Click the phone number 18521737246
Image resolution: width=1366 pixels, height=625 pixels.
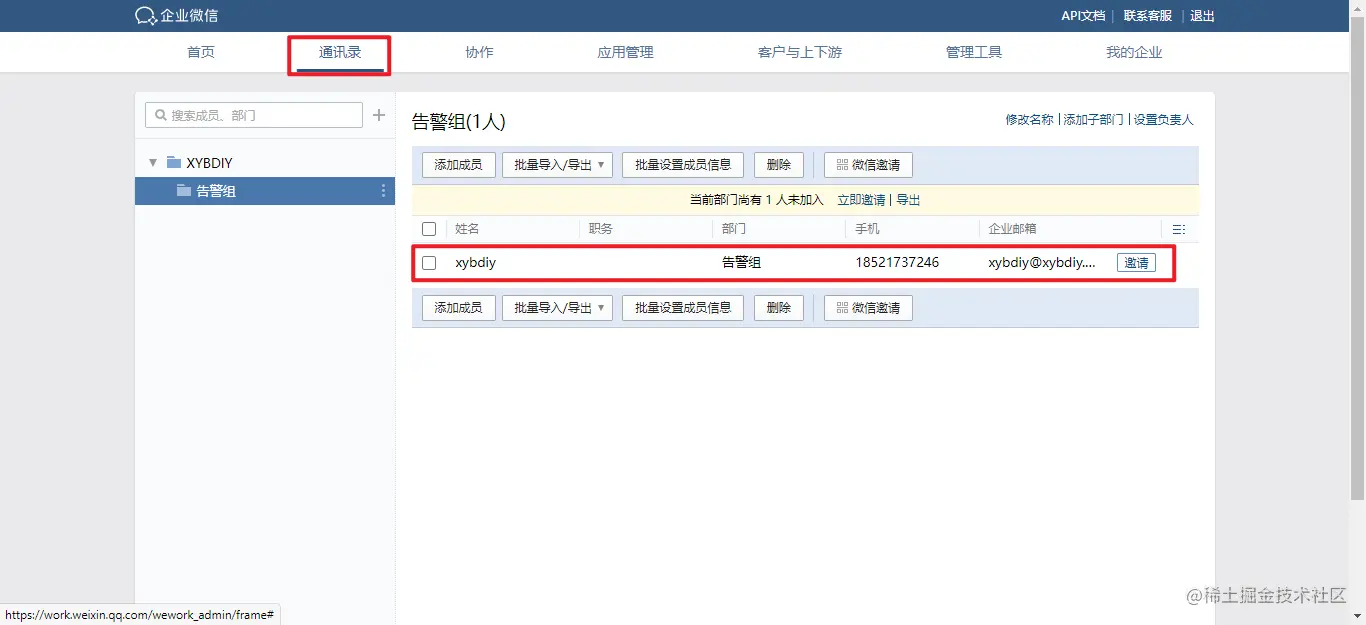(x=897, y=263)
